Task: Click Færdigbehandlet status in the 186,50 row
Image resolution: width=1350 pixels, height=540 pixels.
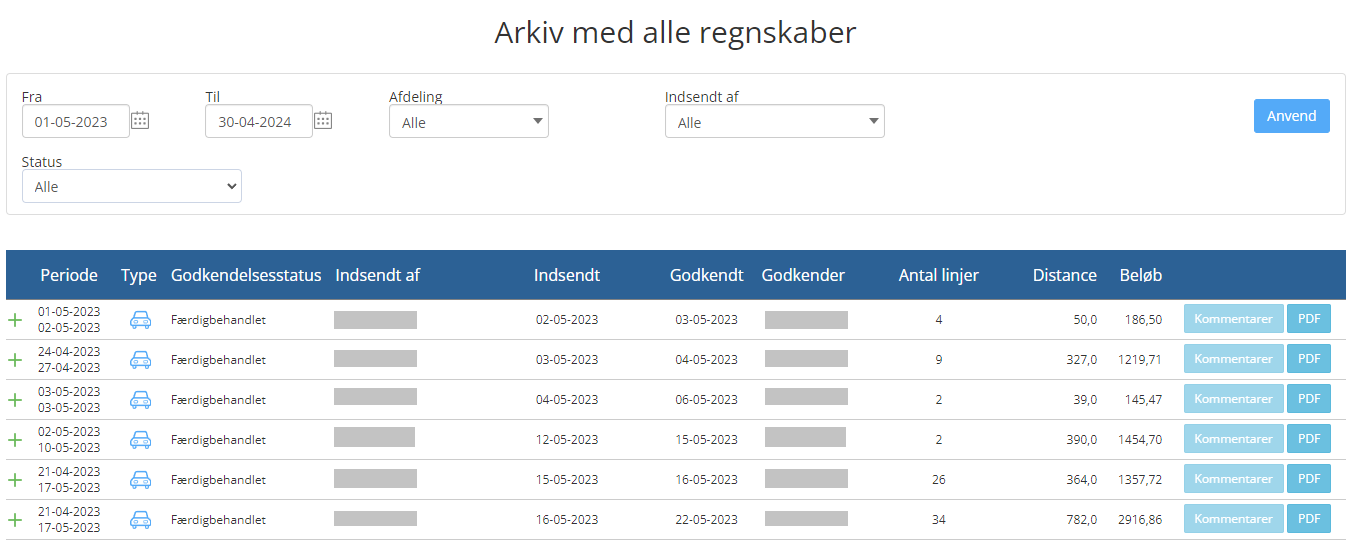Action: click(x=218, y=320)
